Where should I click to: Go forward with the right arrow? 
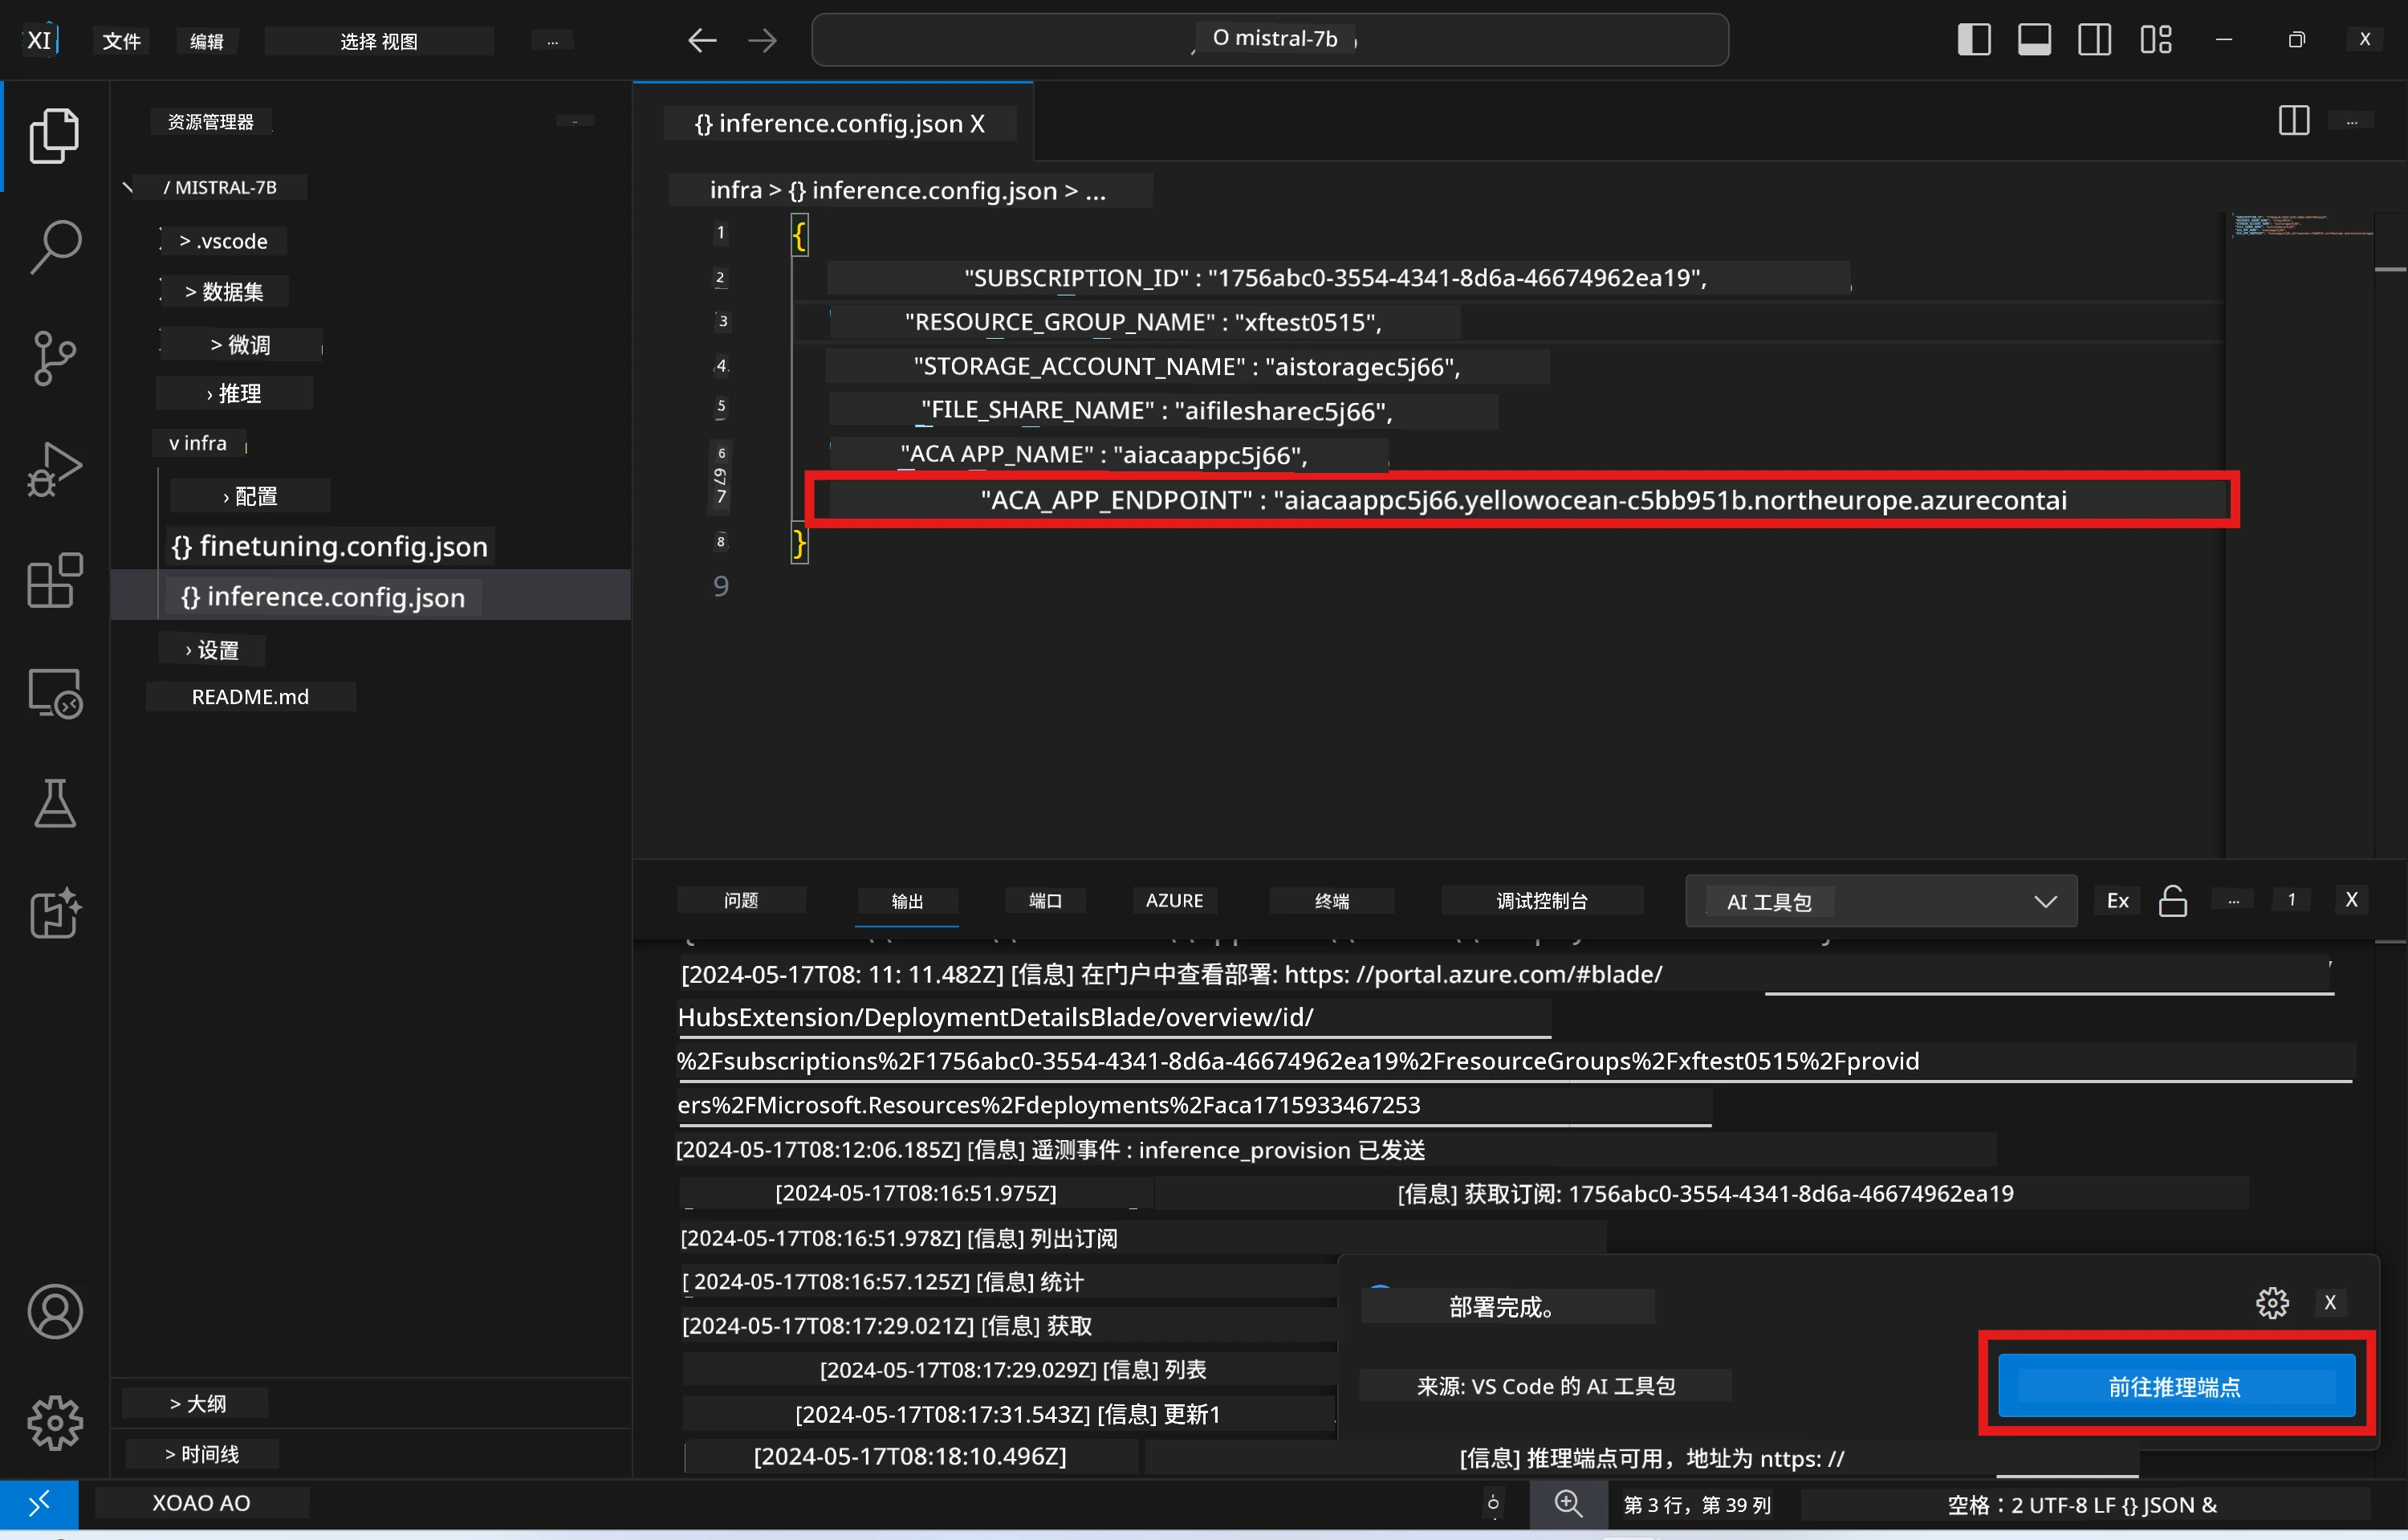(762, 40)
